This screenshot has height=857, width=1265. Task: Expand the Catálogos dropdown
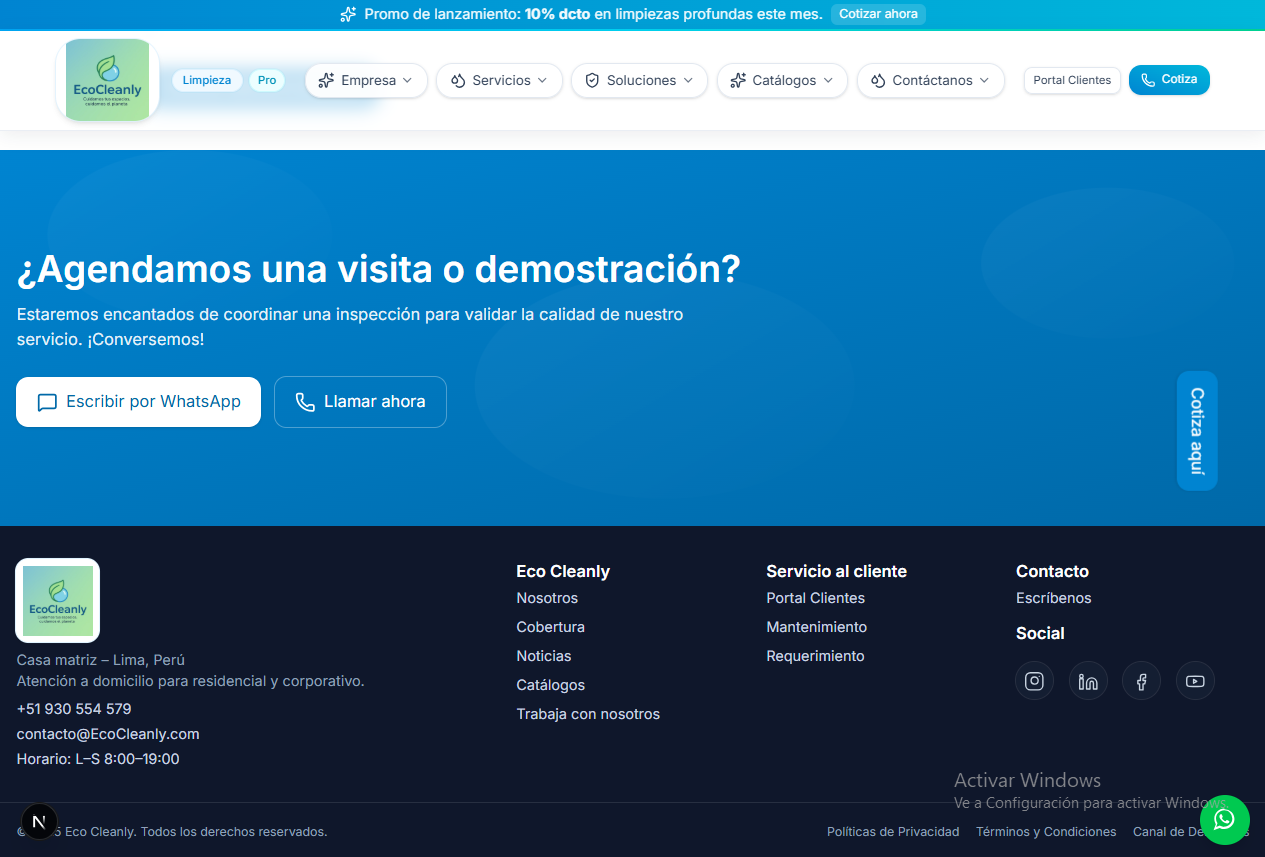click(782, 80)
